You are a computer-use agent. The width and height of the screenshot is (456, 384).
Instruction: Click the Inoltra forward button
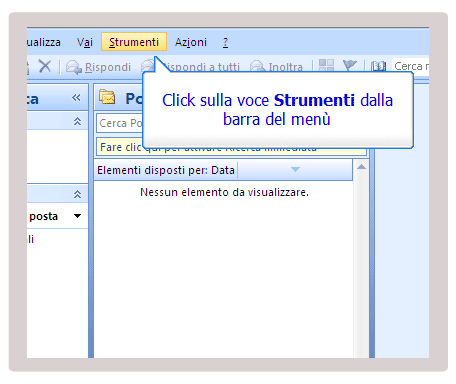point(276,67)
